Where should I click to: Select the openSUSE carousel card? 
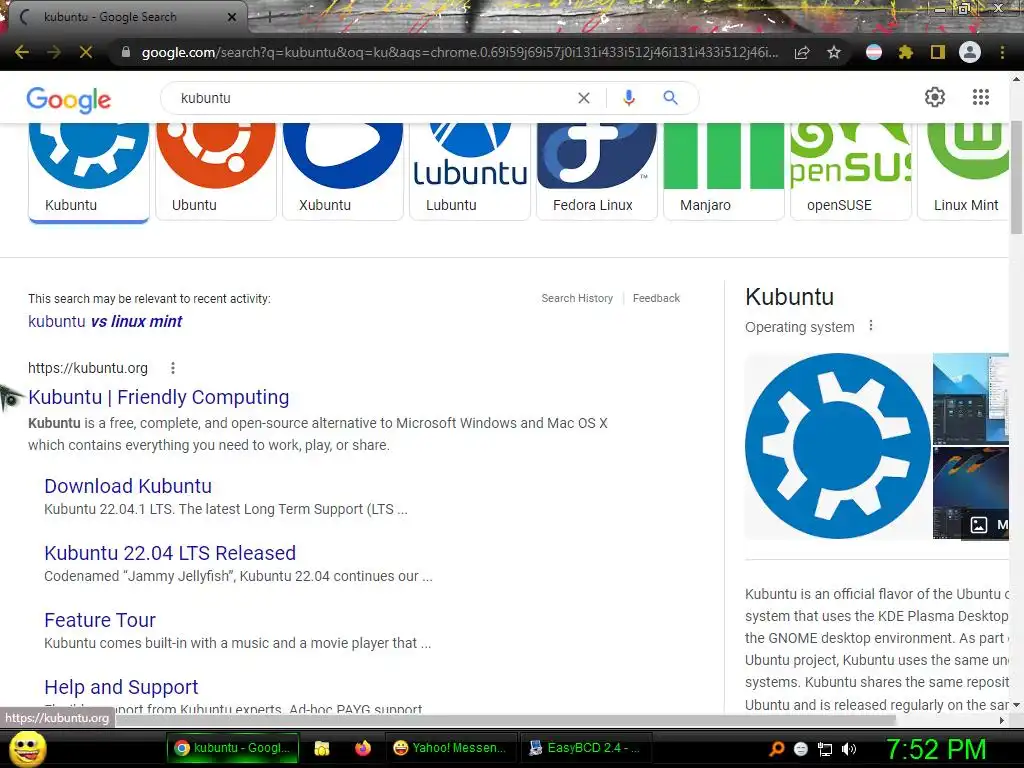pos(850,171)
